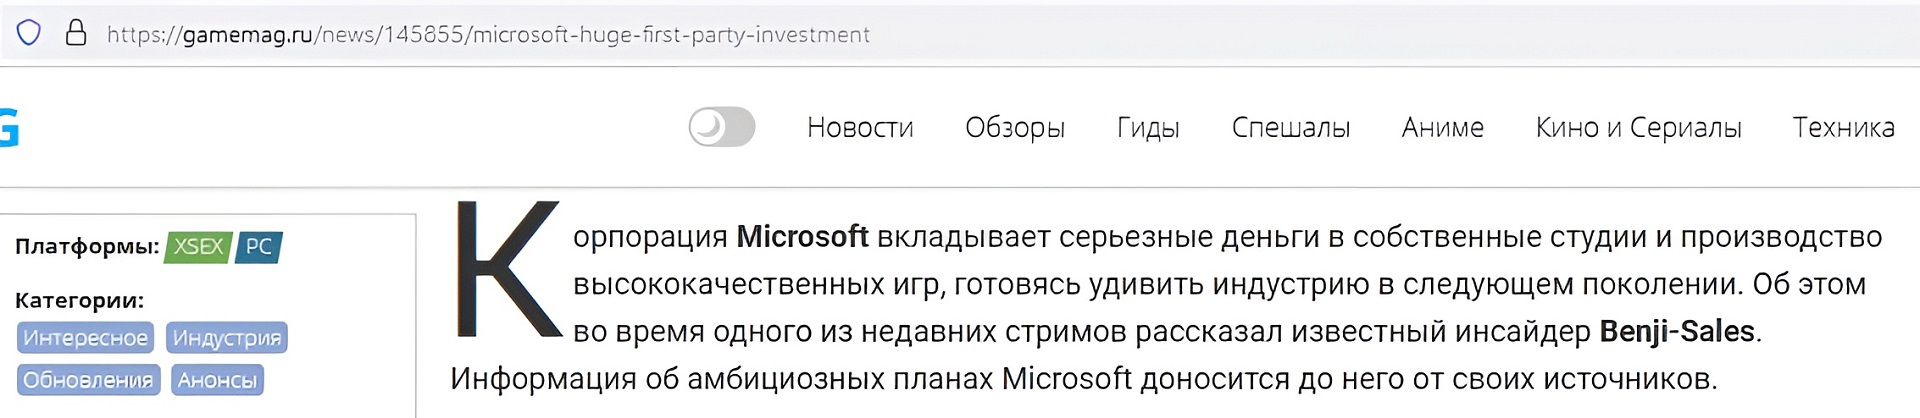This screenshot has width=1920, height=418.
Task: Open the Гиды menu item
Action: [1148, 128]
